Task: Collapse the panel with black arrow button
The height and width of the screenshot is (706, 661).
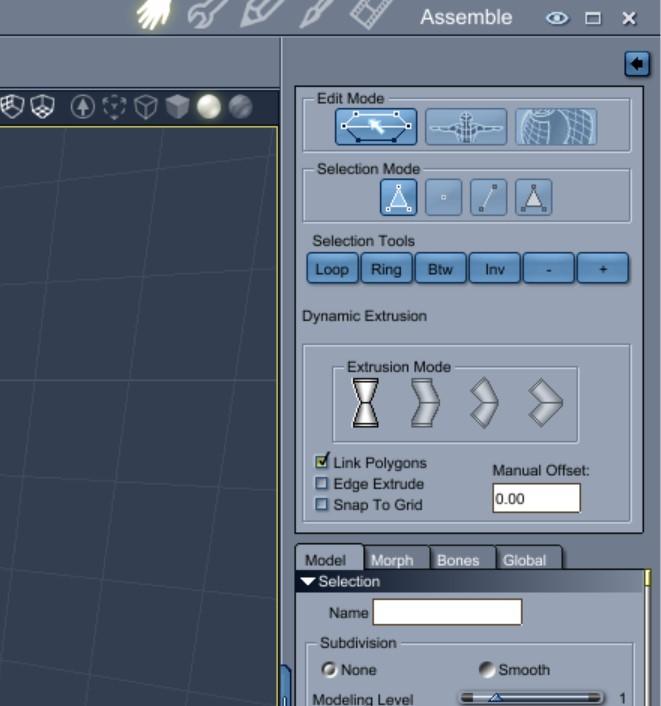Action: coord(637,64)
